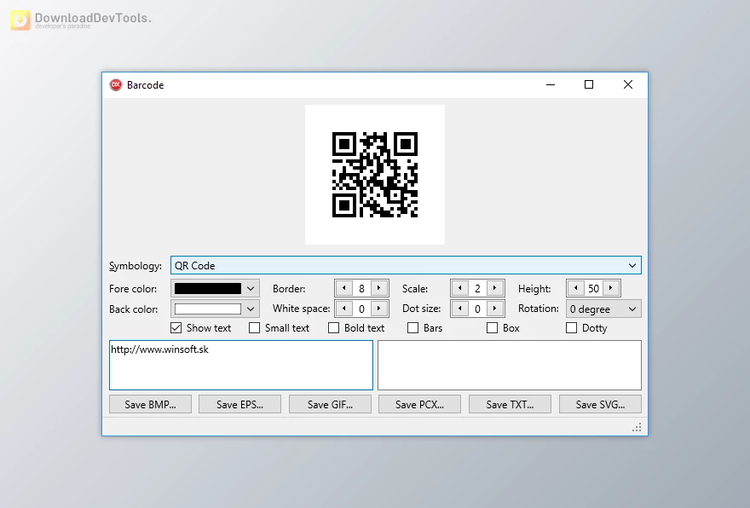Increase the Dot size value
The width and height of the screenshot is (750, 508).
pos(495,309)
